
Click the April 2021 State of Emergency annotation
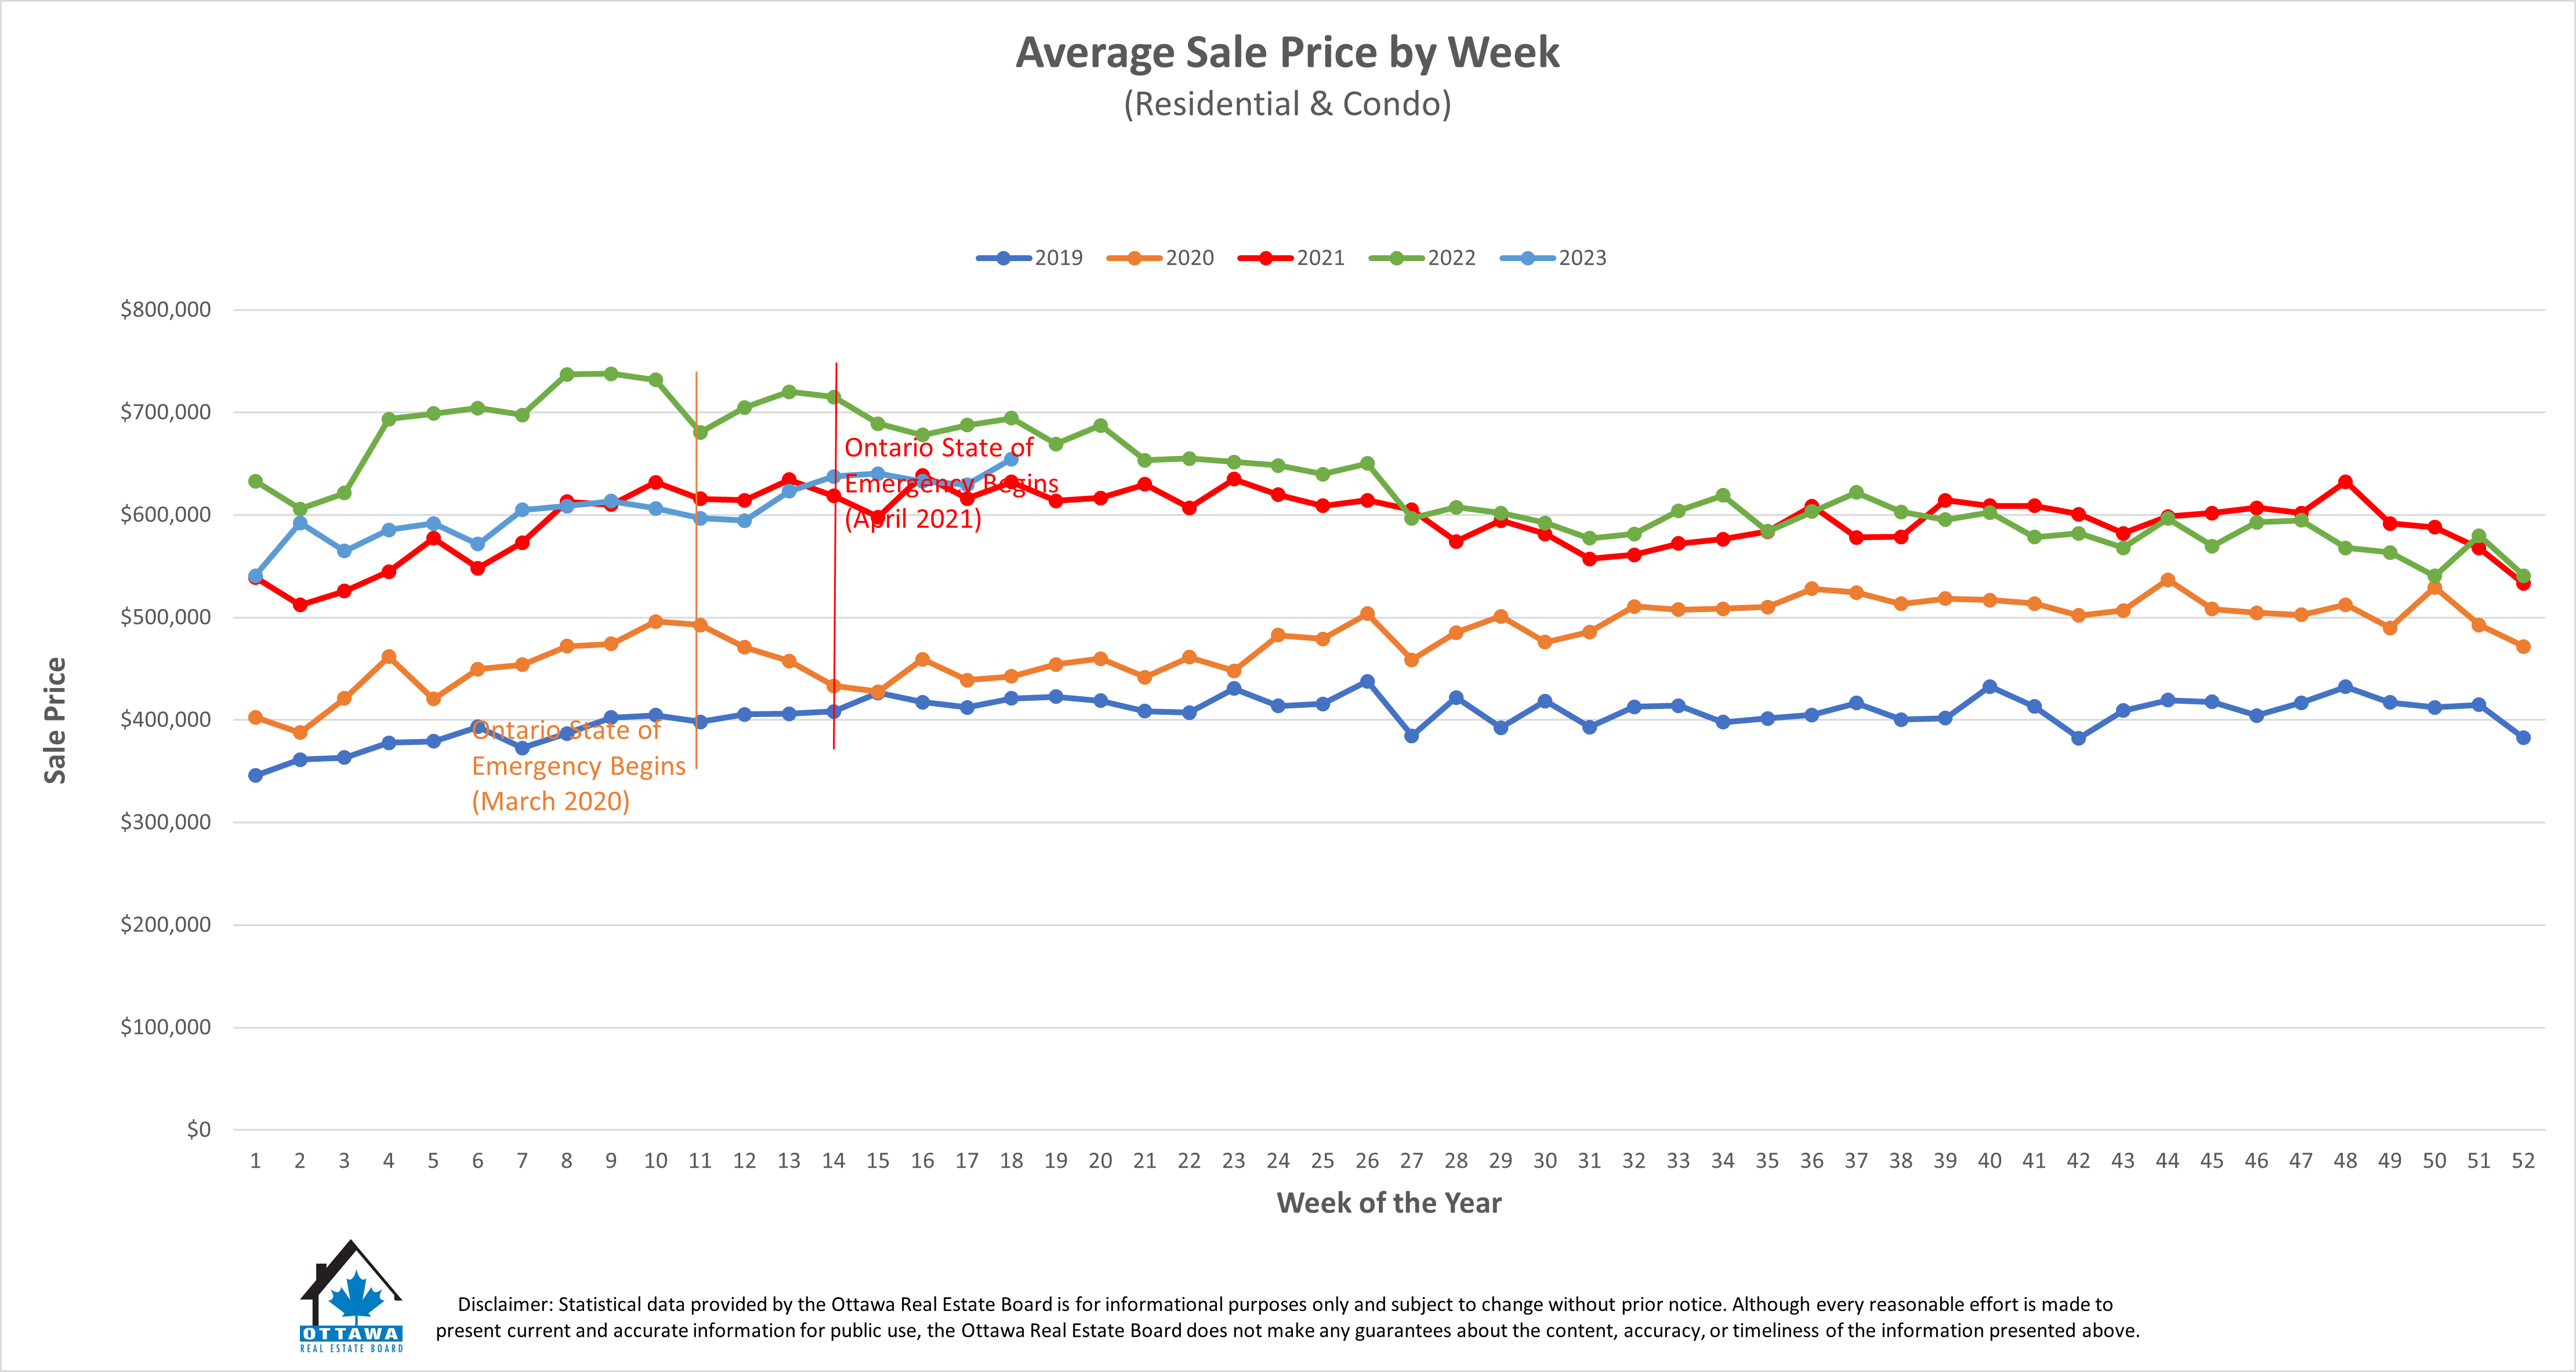[x=951, y=483]
